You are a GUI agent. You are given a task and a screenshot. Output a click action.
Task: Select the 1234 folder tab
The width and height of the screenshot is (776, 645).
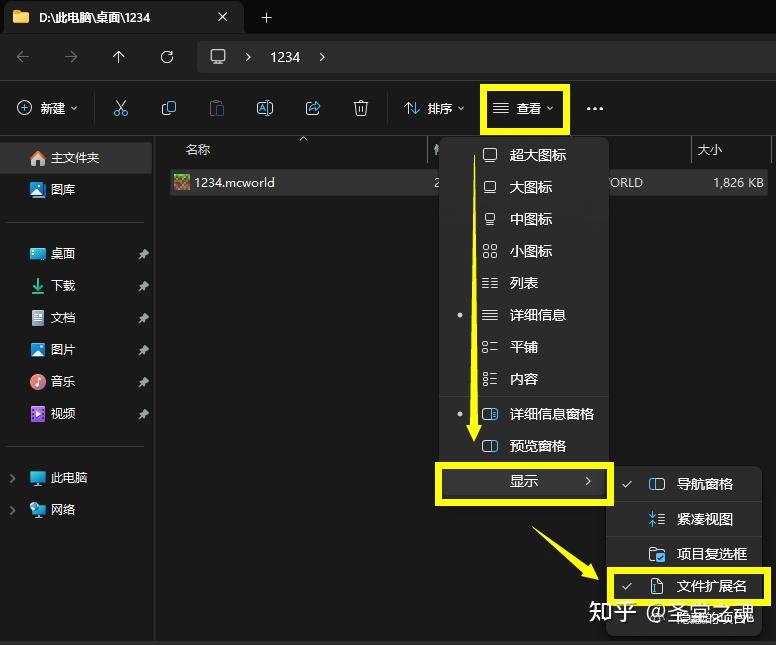click(124, 17)
